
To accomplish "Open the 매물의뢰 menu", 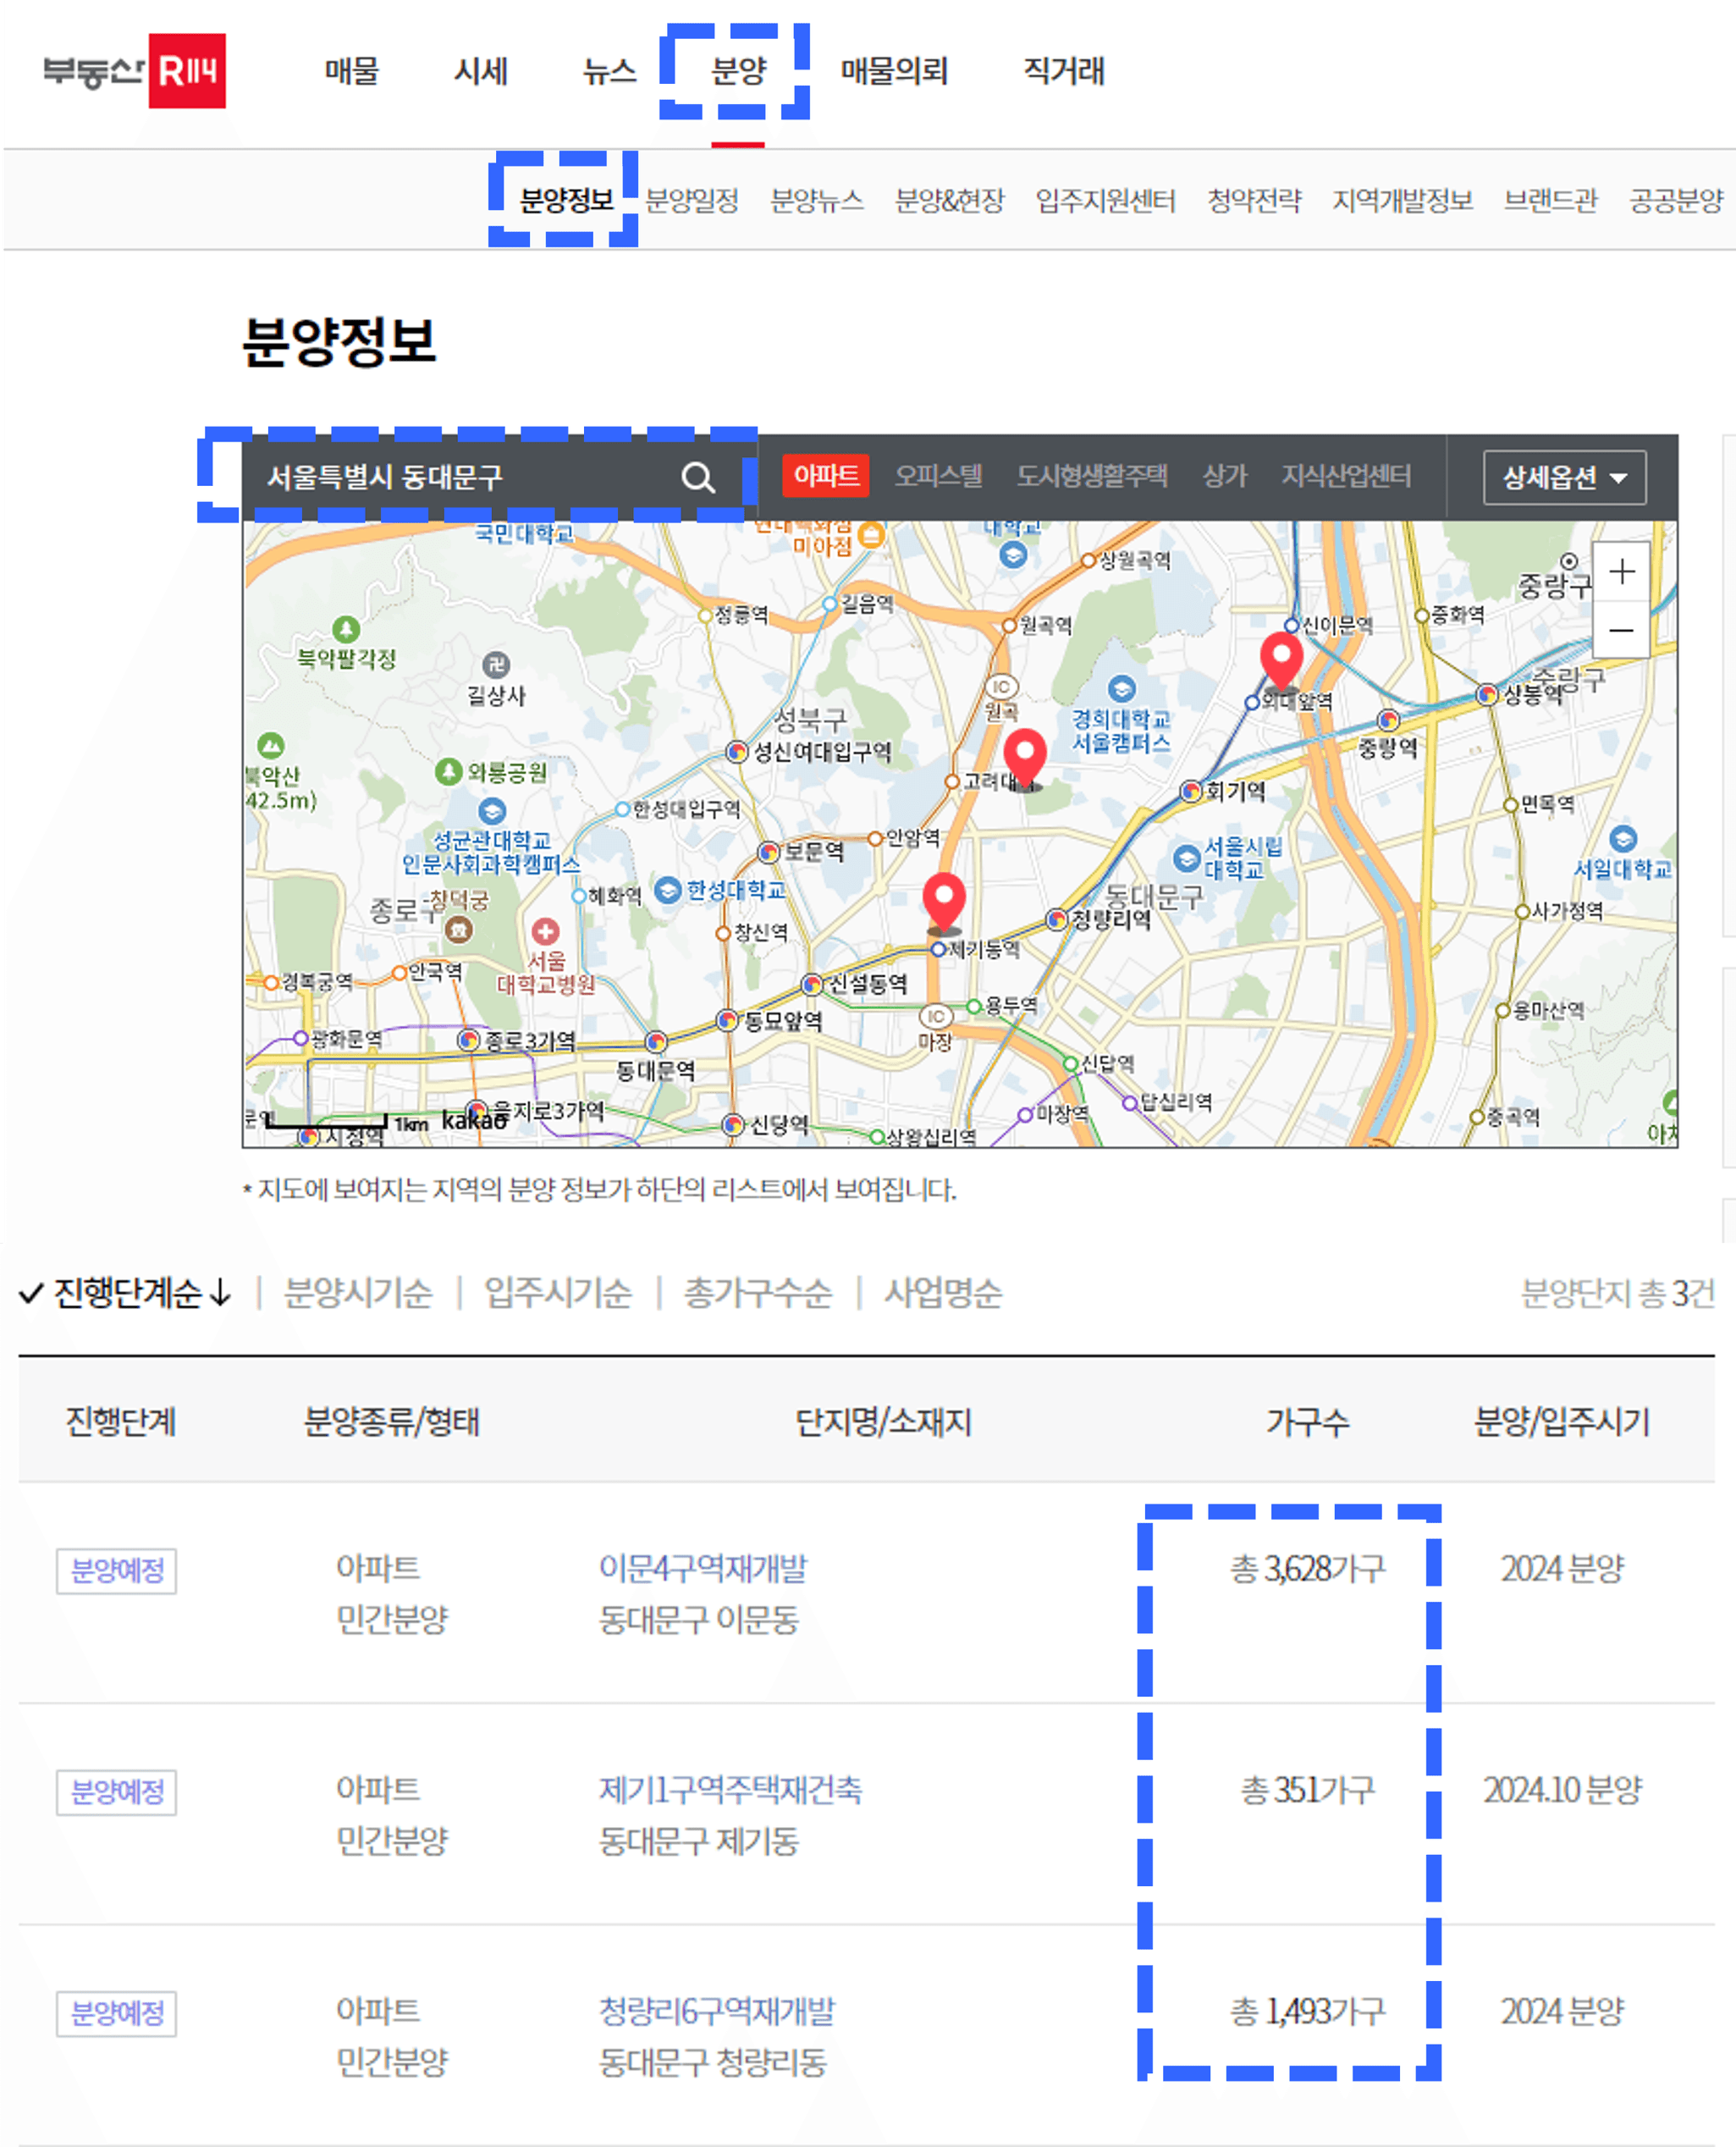I will point(894,71).
